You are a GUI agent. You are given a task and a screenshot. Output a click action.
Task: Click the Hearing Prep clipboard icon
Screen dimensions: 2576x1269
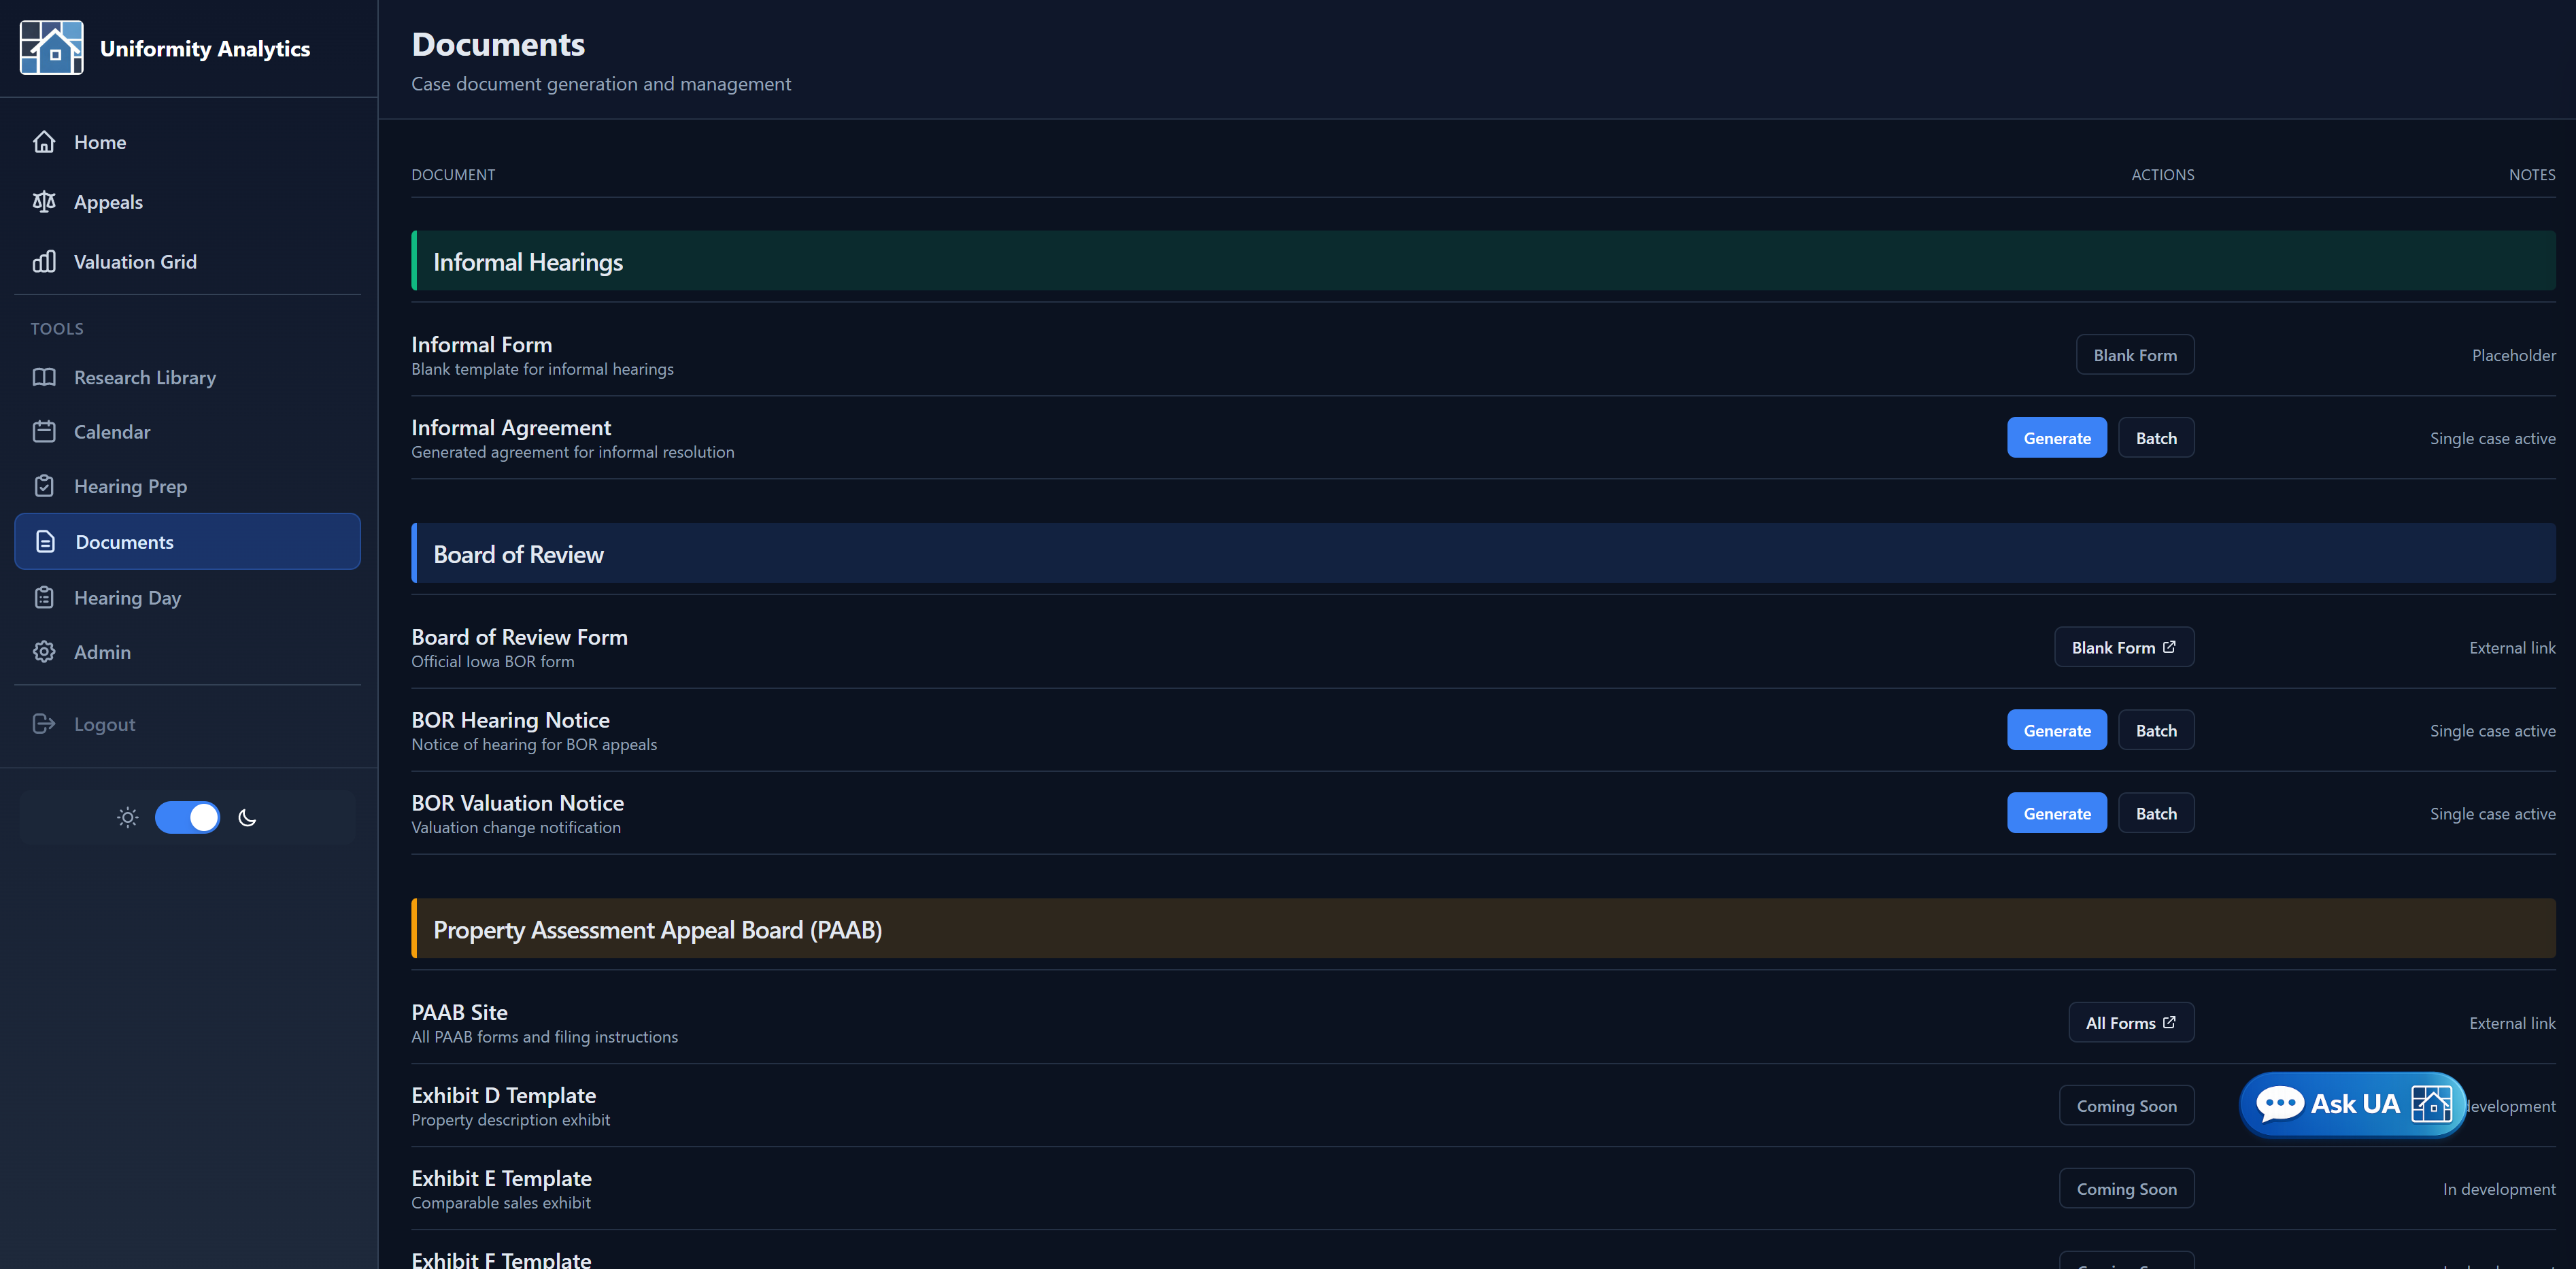pos(44,486)
